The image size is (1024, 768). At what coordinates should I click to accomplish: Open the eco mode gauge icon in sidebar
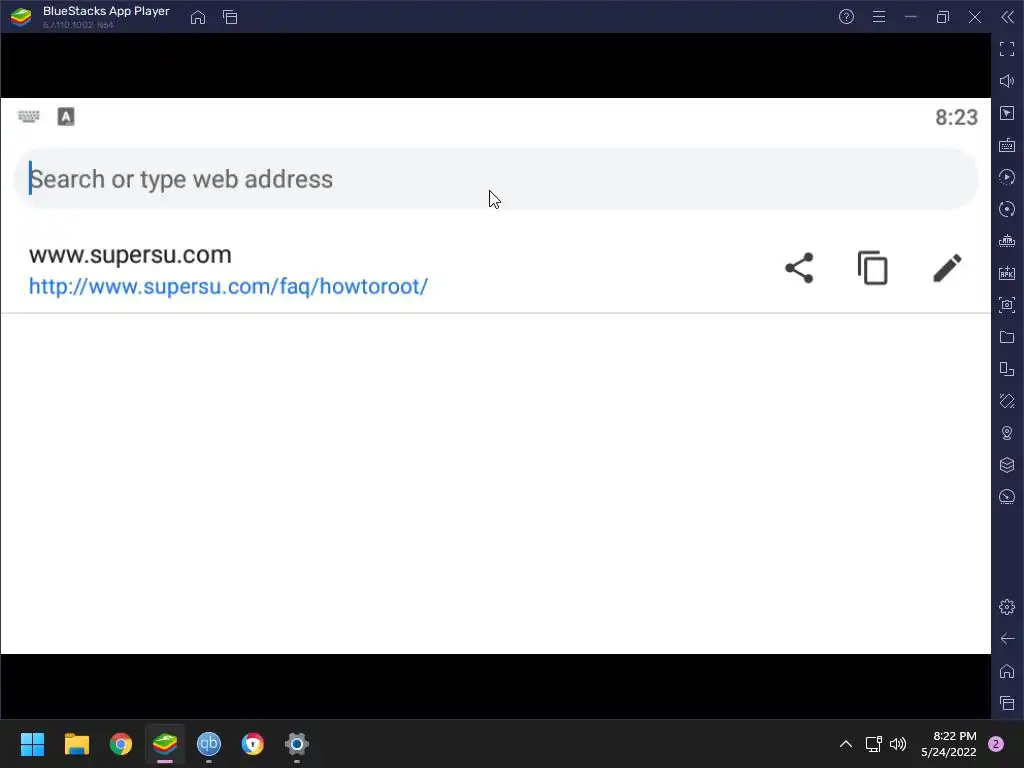click(1007, 497)
